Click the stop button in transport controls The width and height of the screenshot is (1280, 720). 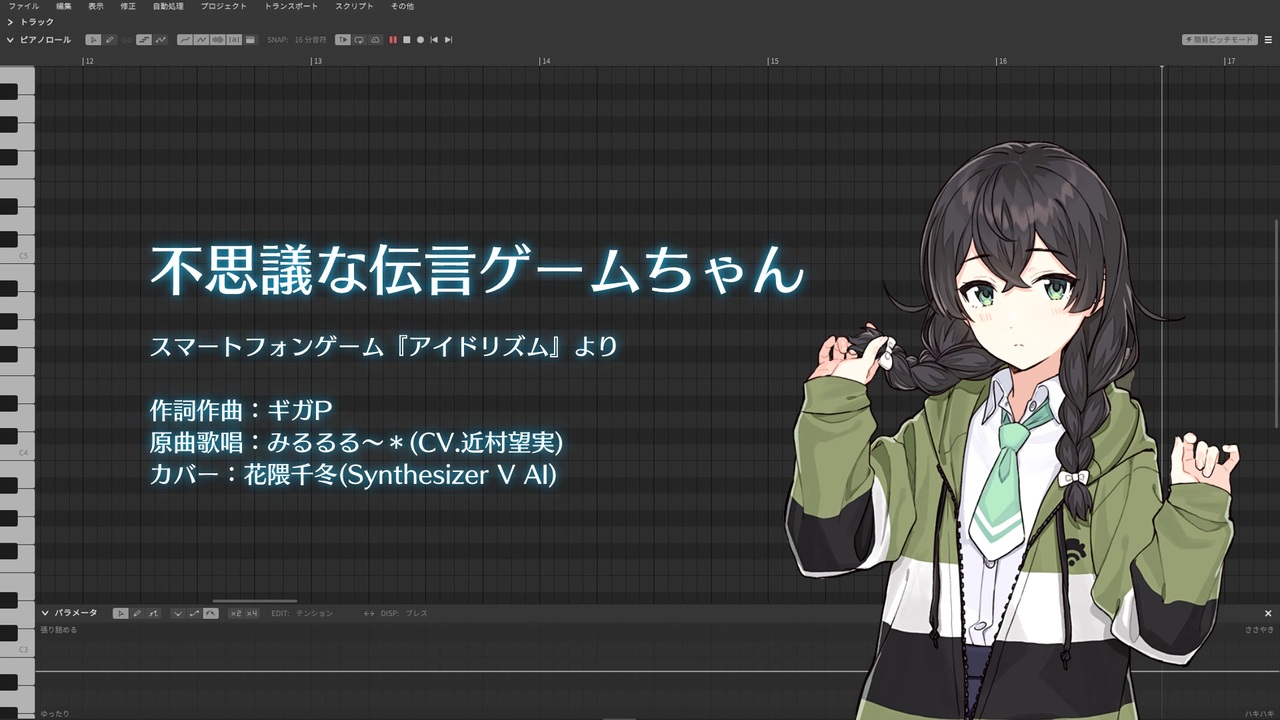click(x=406, y=40)
